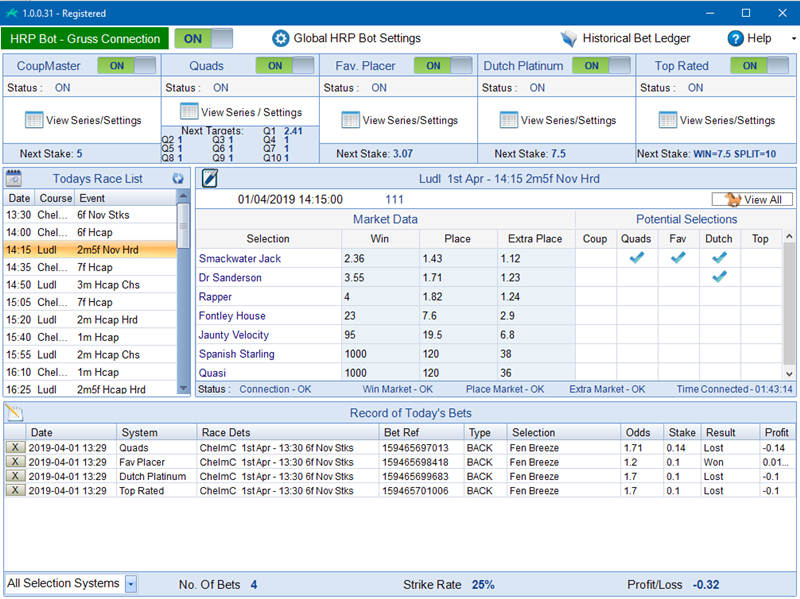800x599 pixels.
Task: Open Fav. Placer View Series/Settings link
Action: pos(410,120)
